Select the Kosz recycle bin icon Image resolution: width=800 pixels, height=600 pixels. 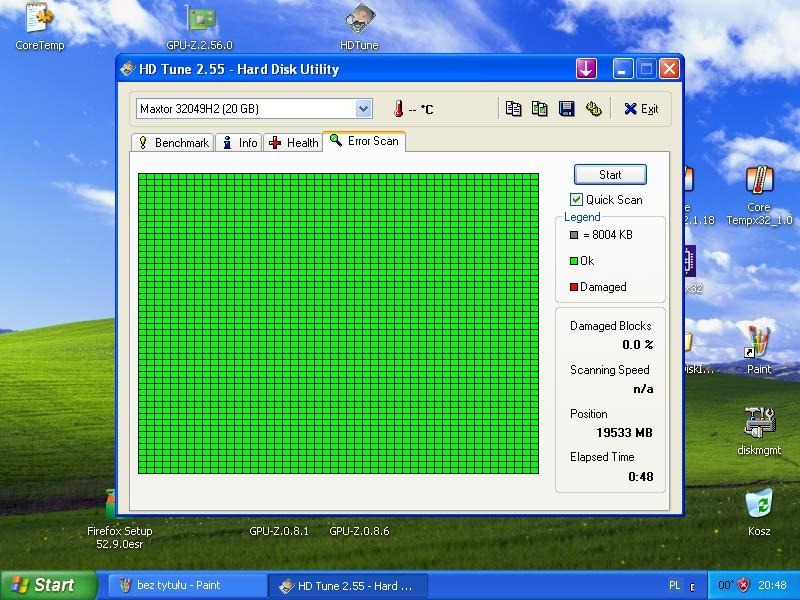pyautogui.click(x=759, y=512)
